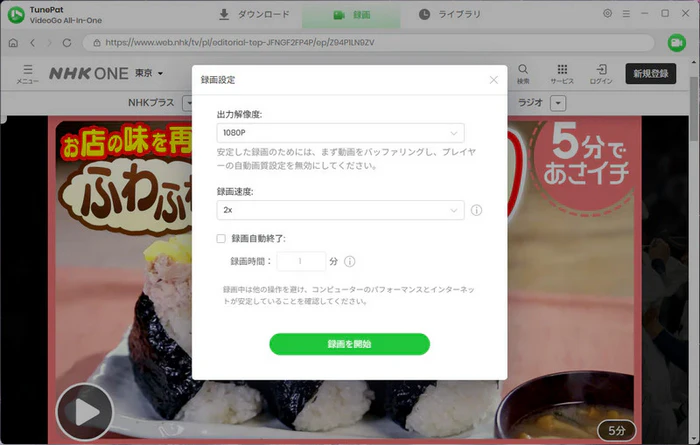The width and height of the screenshot is (700, 445).
Task: Click the green record camera icon
Action: click(677, 43)
